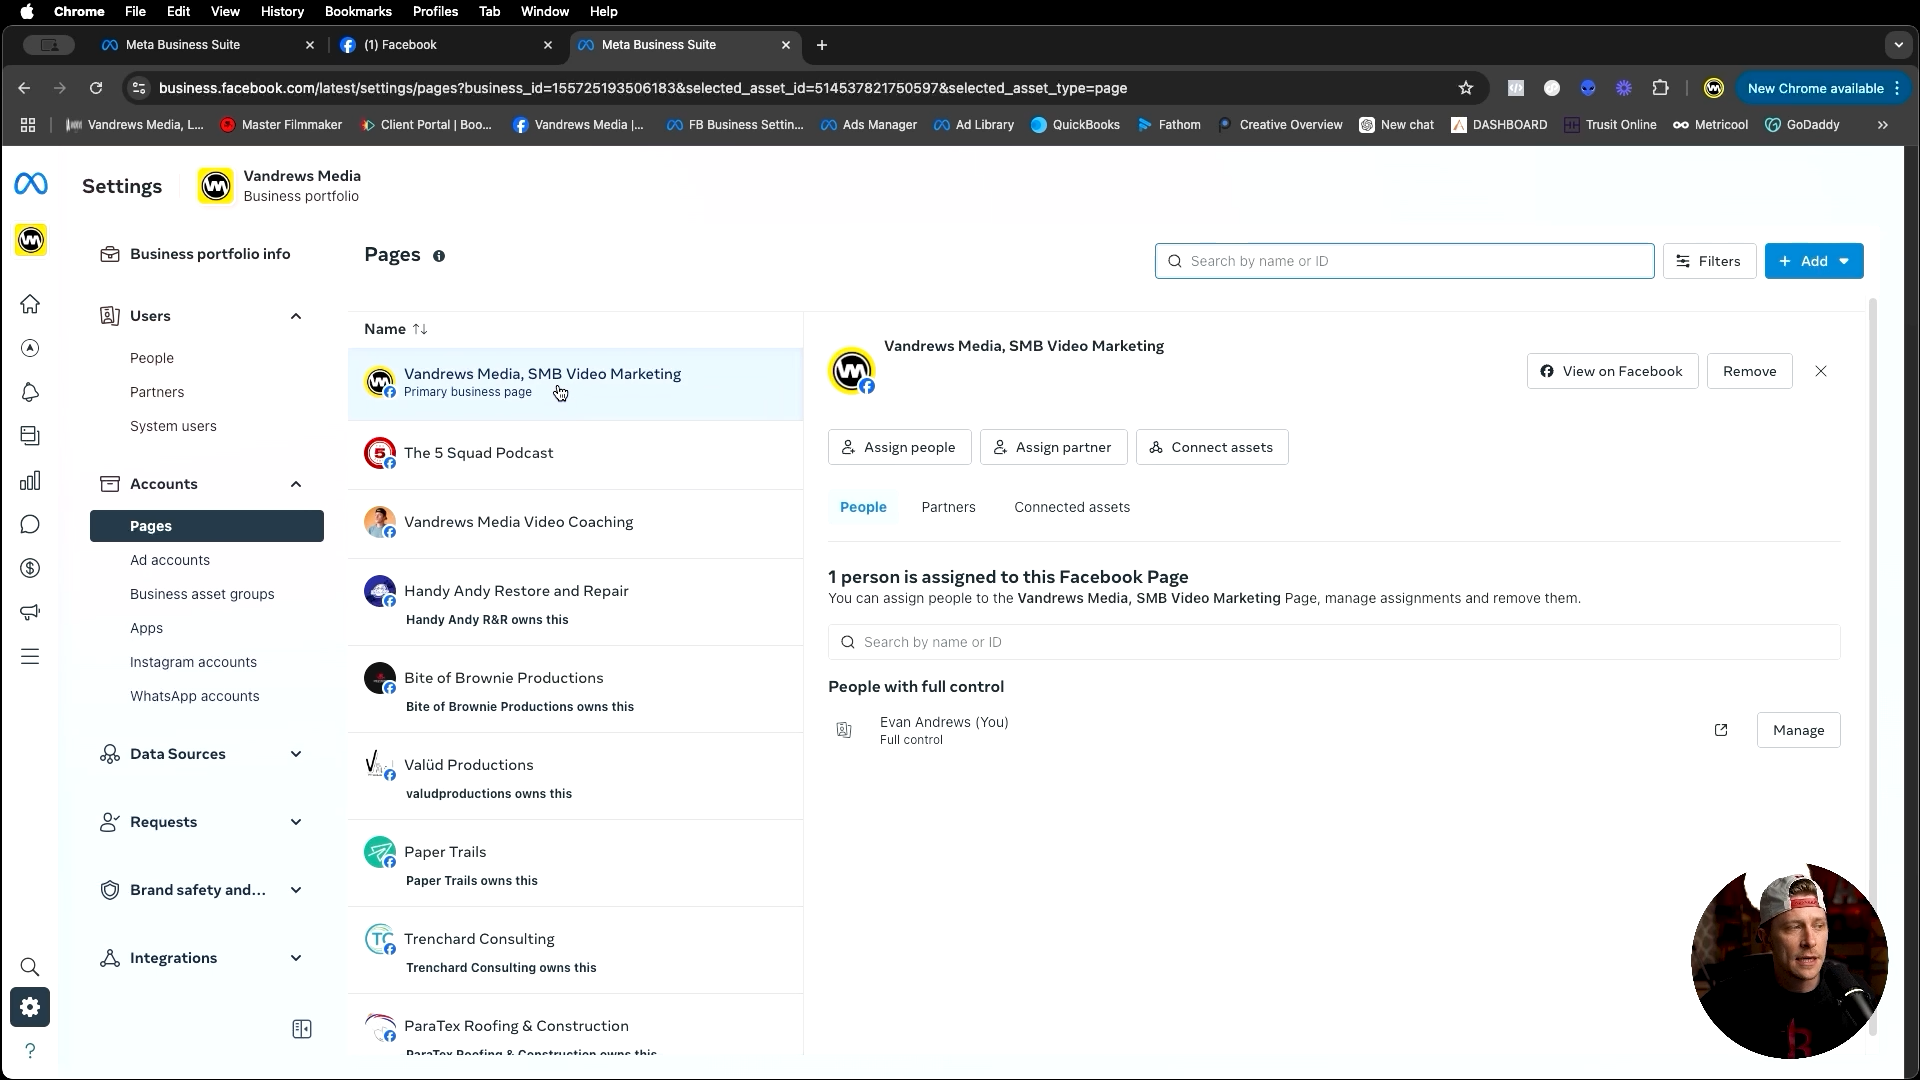The image size is (1920, 1080).
Task: Switch to Partners tab
Action: (x=948, y=507)
